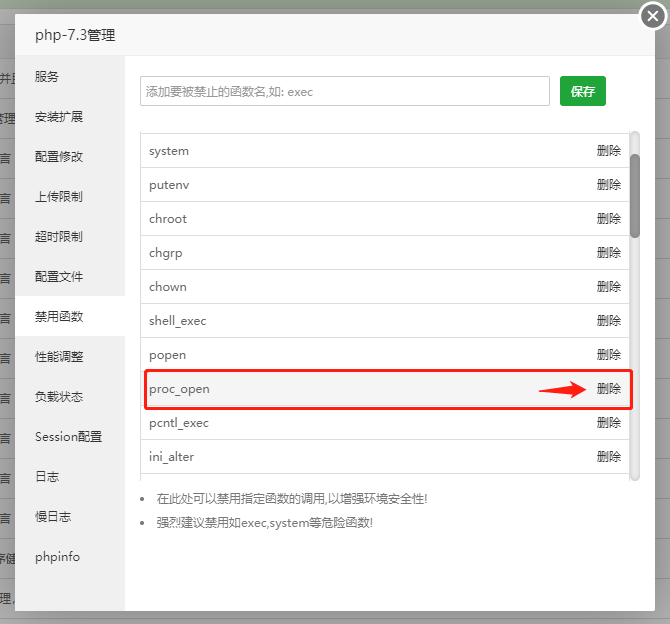Click the function list scrollbar thumb

(635, 196)
